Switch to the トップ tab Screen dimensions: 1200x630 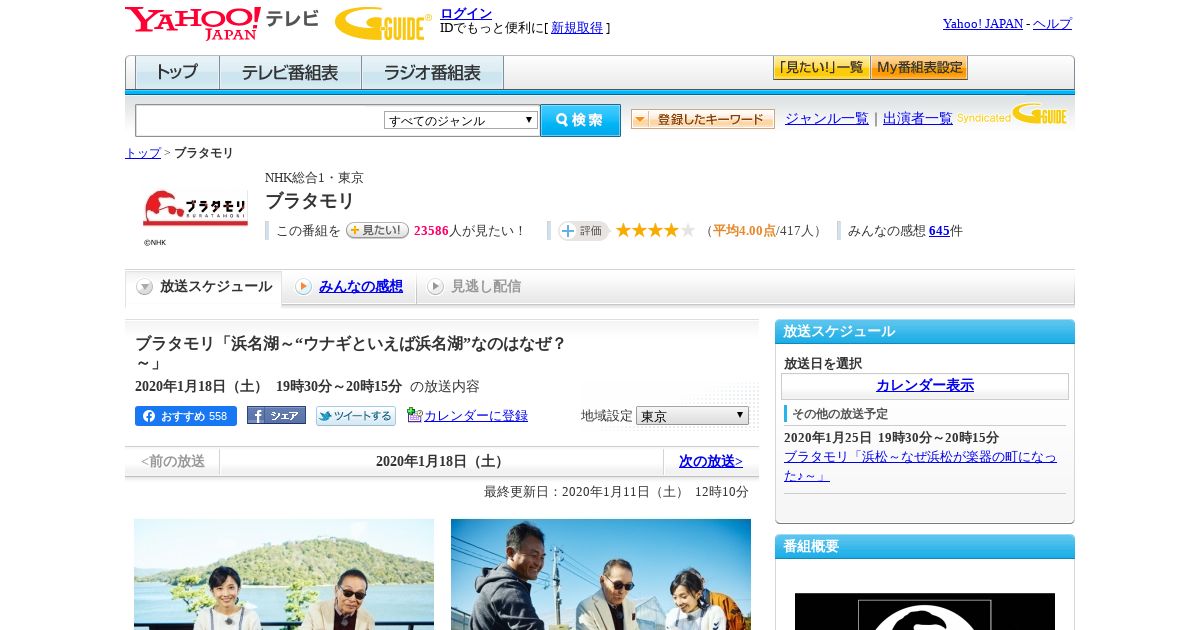point(177,72)
